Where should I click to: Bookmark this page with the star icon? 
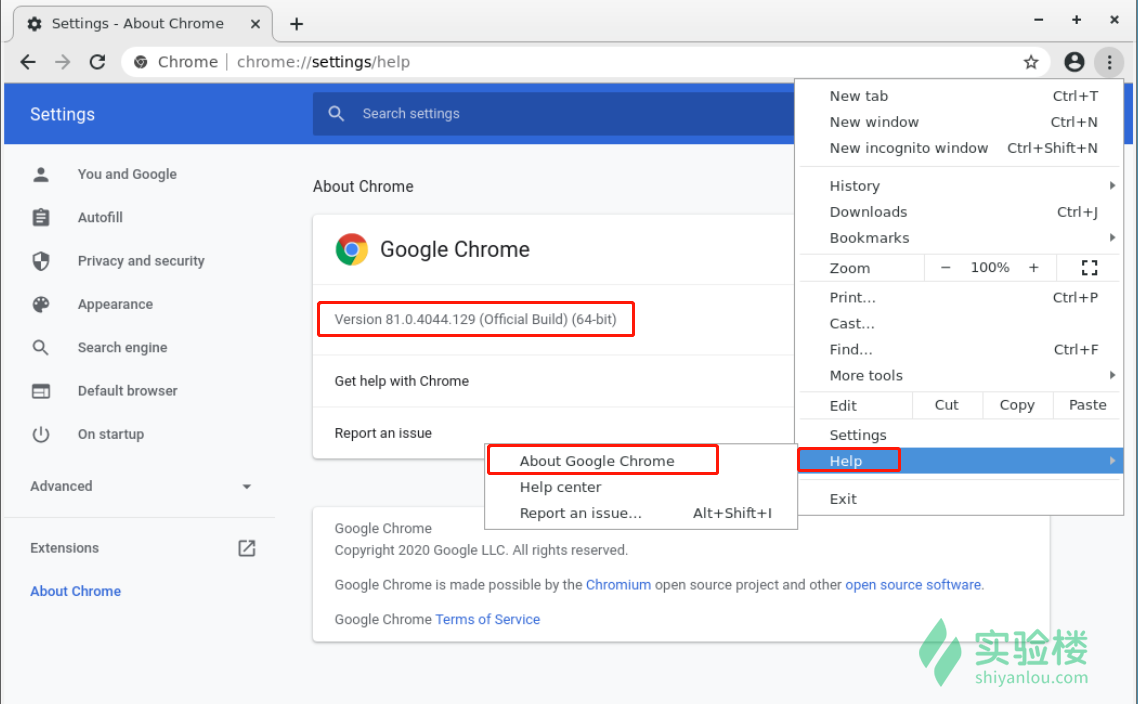click(x=1031, y=62)
